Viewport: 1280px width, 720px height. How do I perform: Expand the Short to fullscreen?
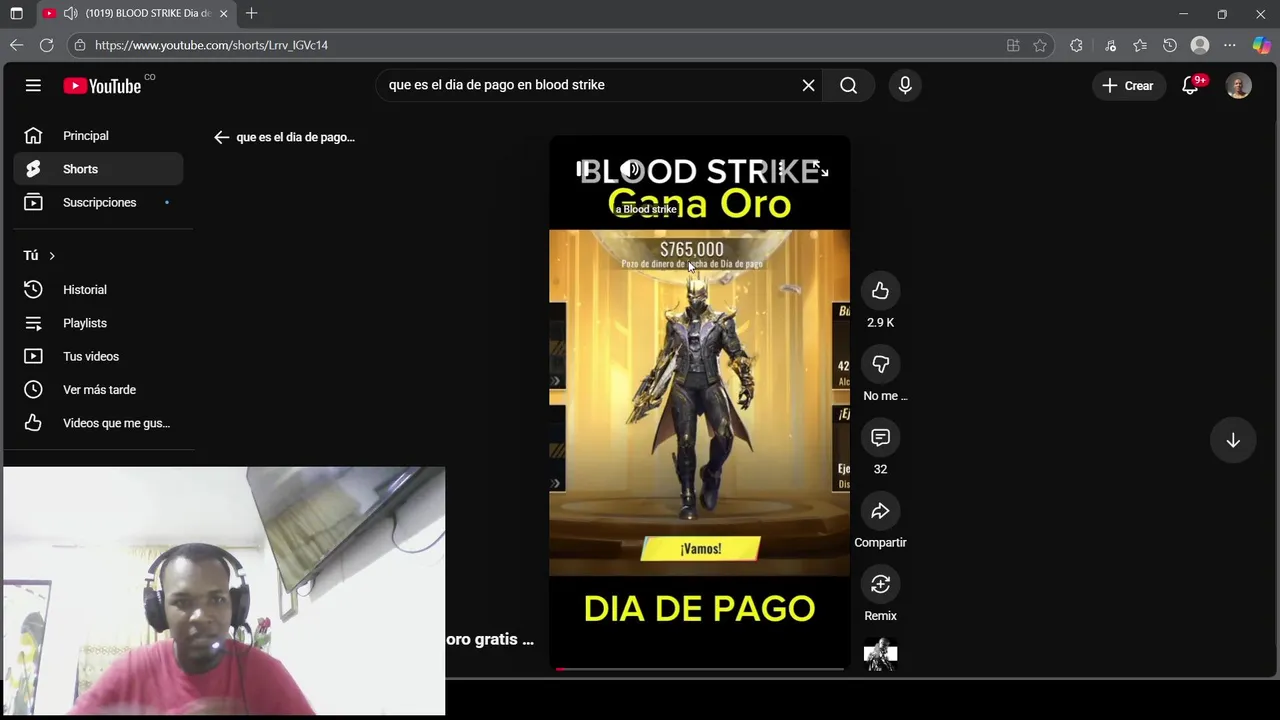click(820, 171)
